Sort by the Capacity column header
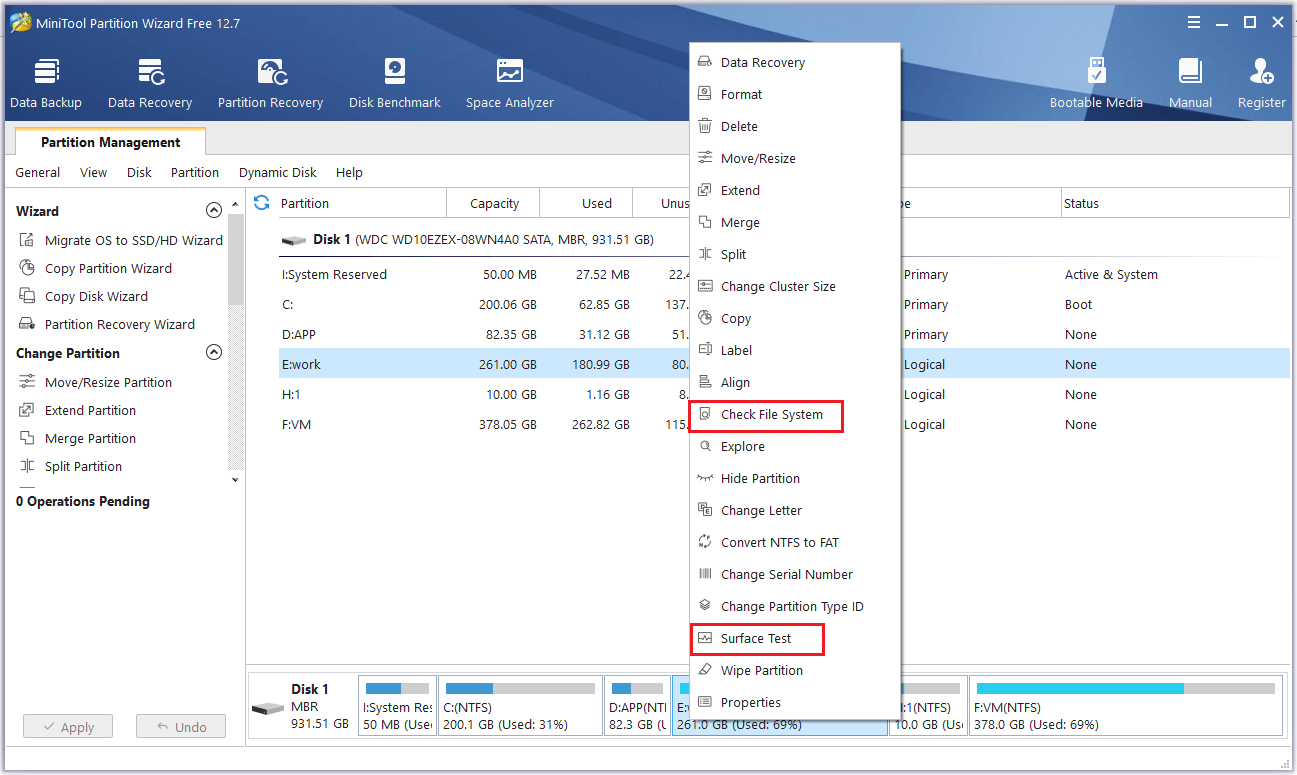1297x775 pixels. point(494,203)
